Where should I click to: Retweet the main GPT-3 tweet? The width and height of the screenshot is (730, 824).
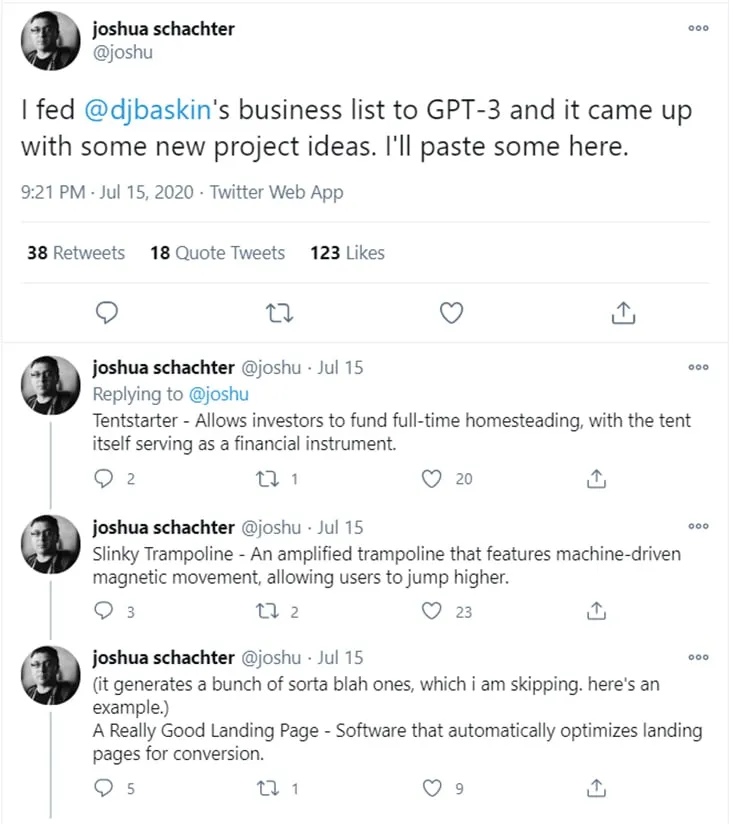(279, 312)
